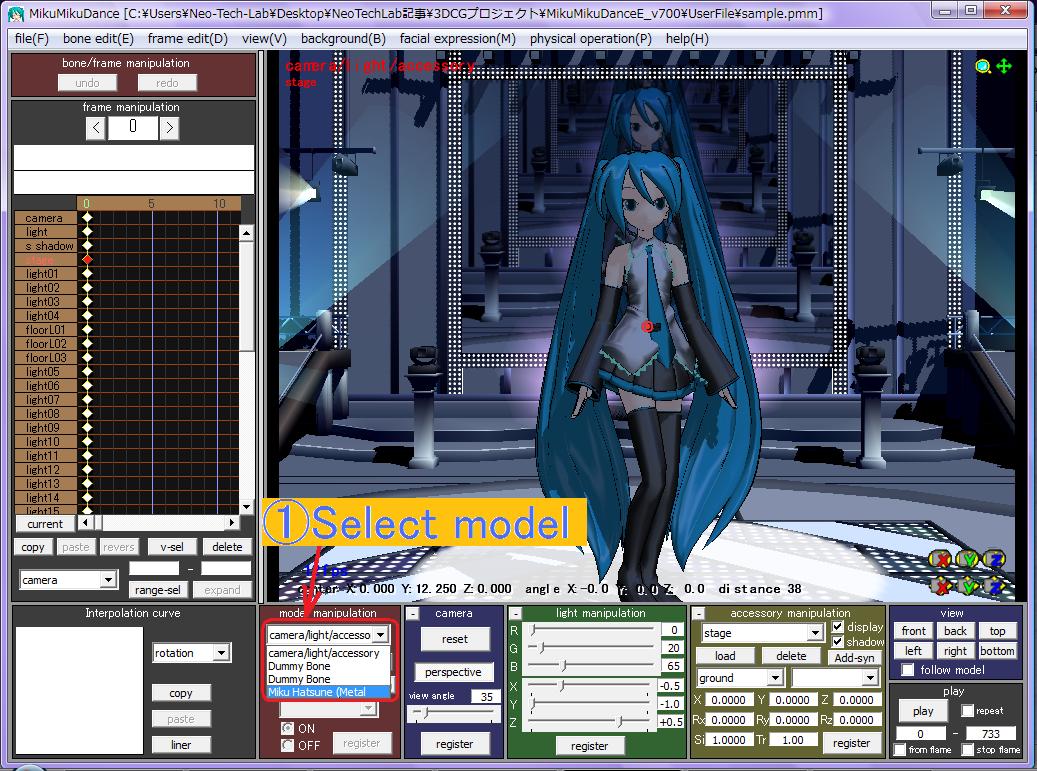Click the v-sel button
Viewport: 1037px width, 771px height.
click(x=171, y=547)
